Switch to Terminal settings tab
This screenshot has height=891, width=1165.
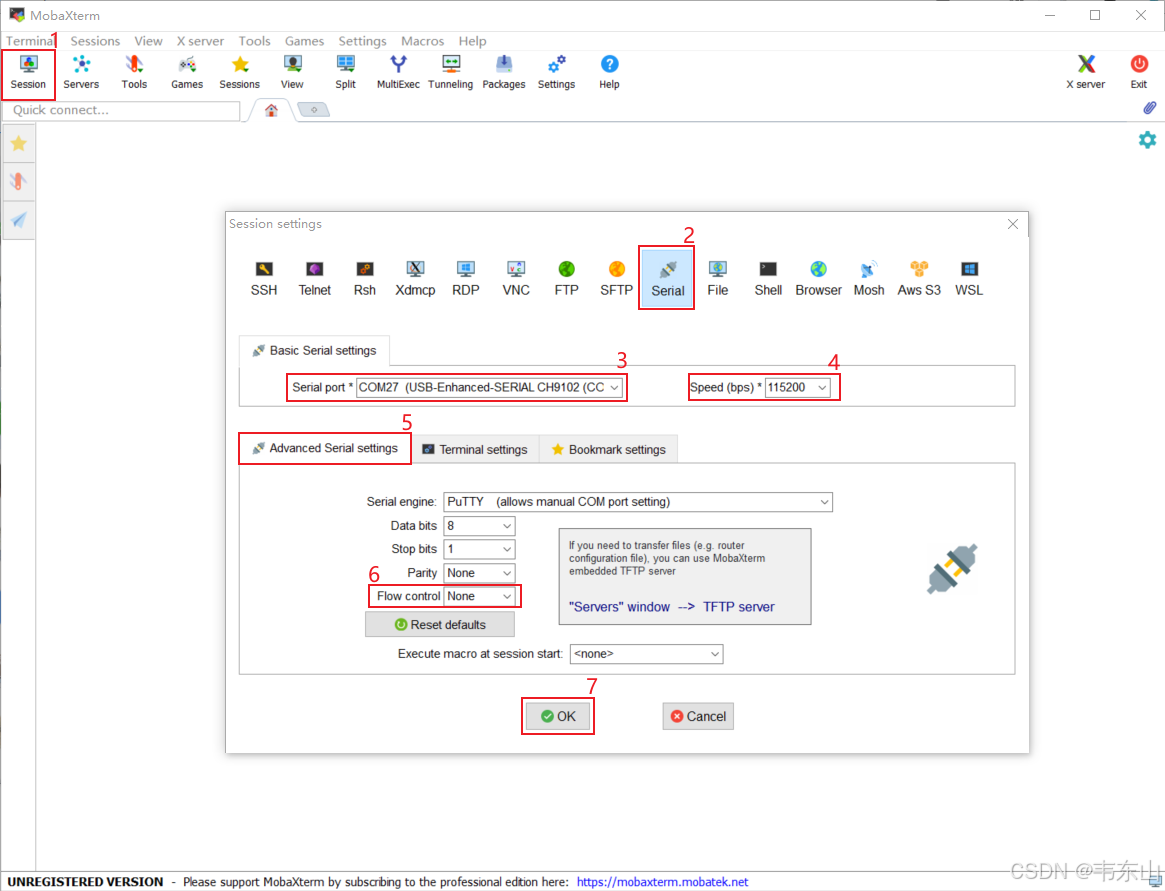click(476, 450)
